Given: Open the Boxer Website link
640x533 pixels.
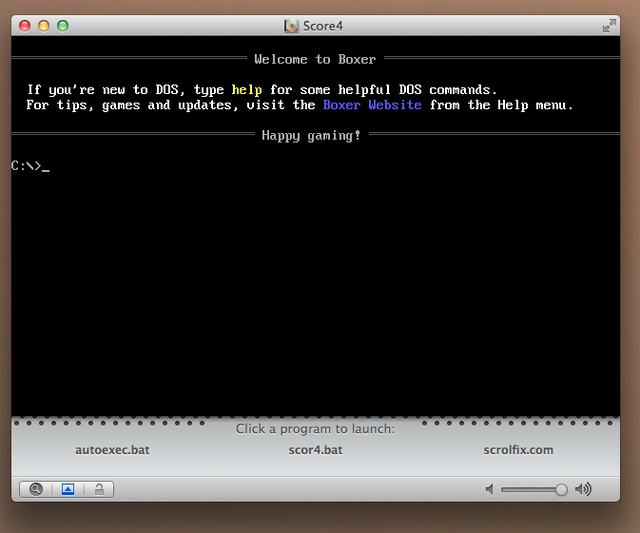Looking at the screenshot, I should (x=372, y=105).
